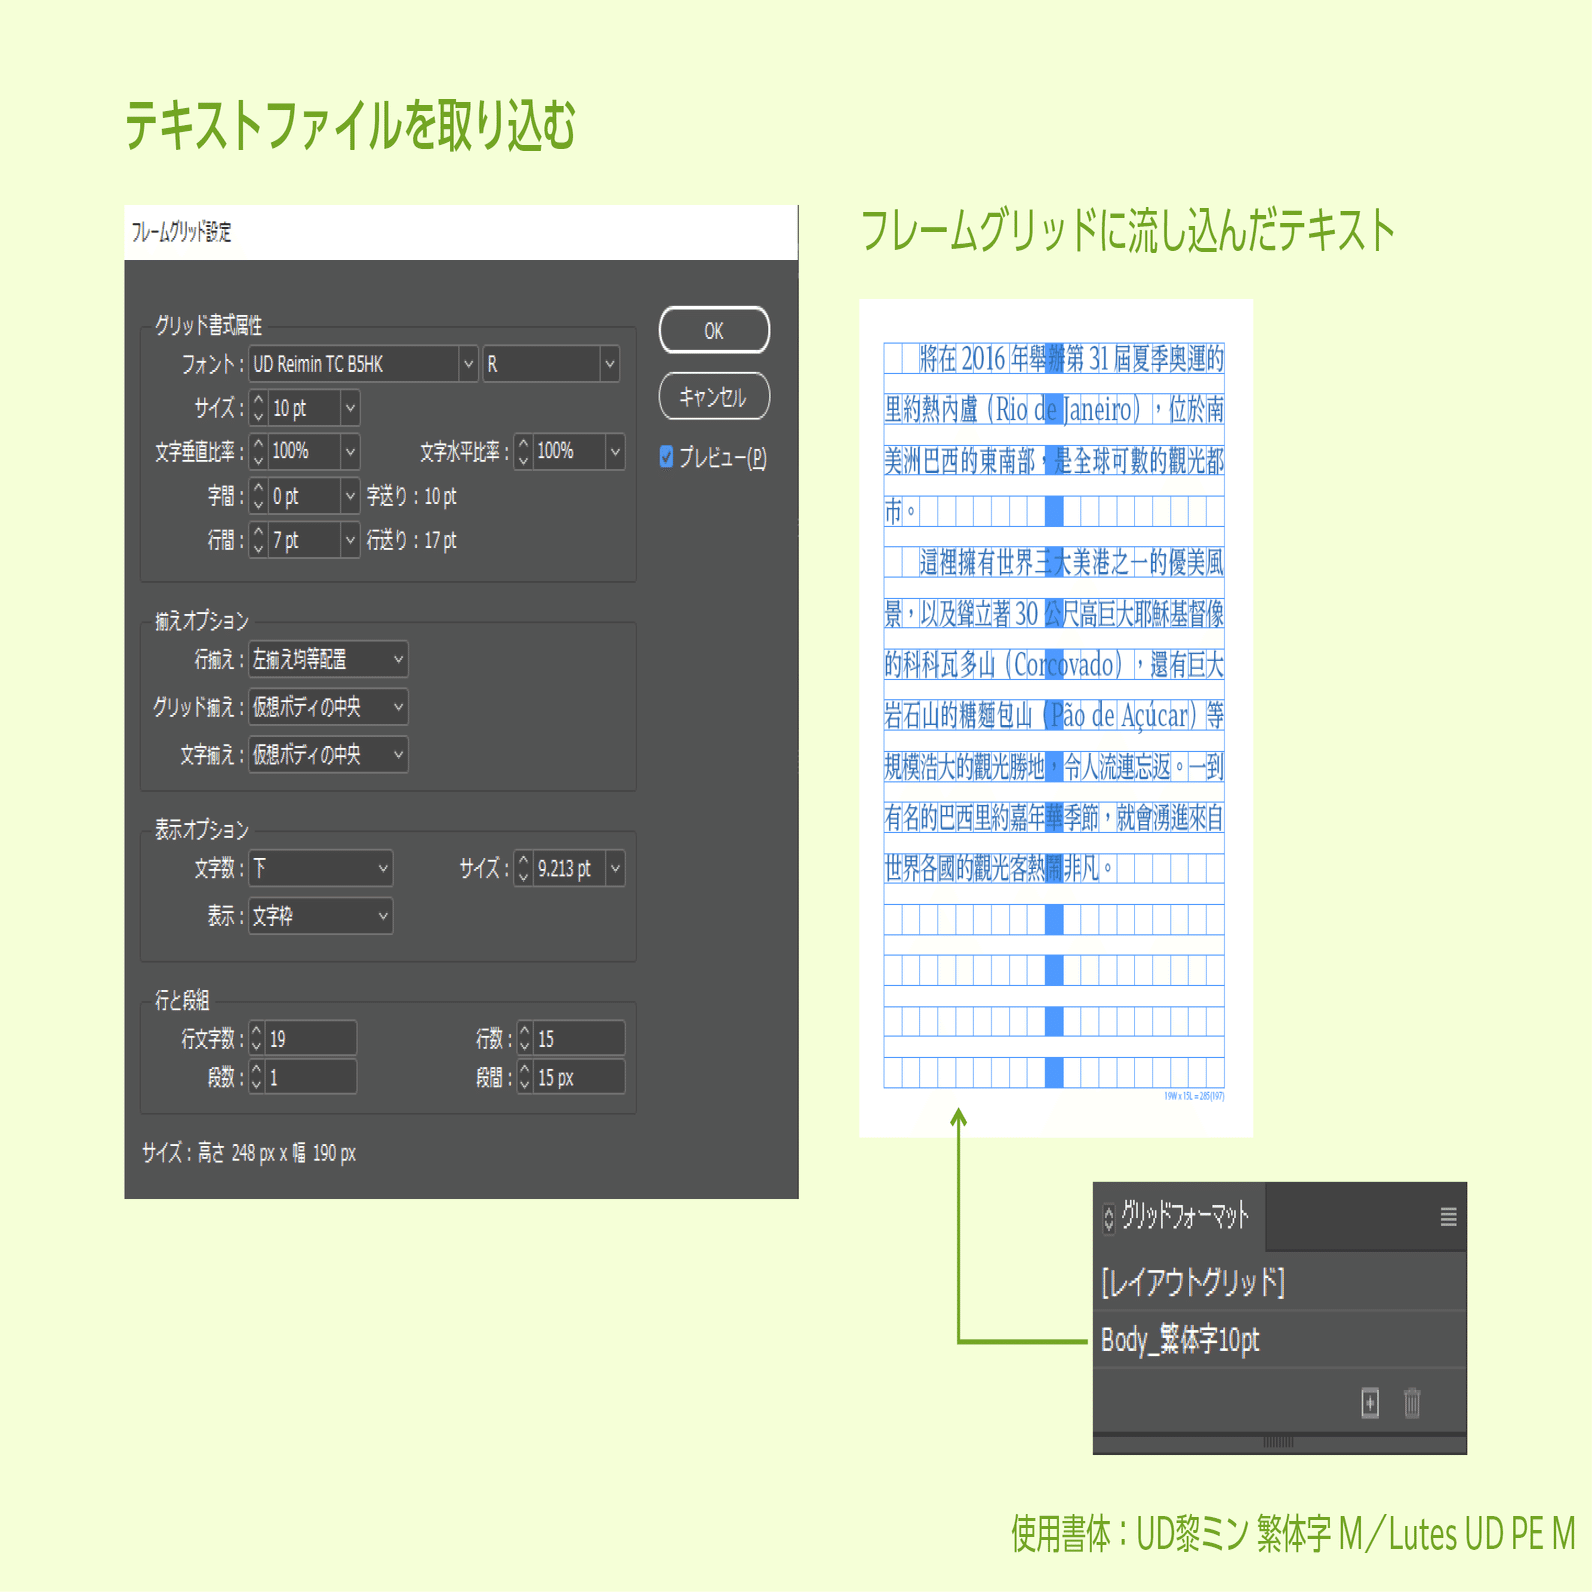Image resolution: width=1592 pixels, height=1592 pixels.
Task: Click the text frame grid containing 將在 2016 年
Action: pyautogui.click(x=1054, y=714)
